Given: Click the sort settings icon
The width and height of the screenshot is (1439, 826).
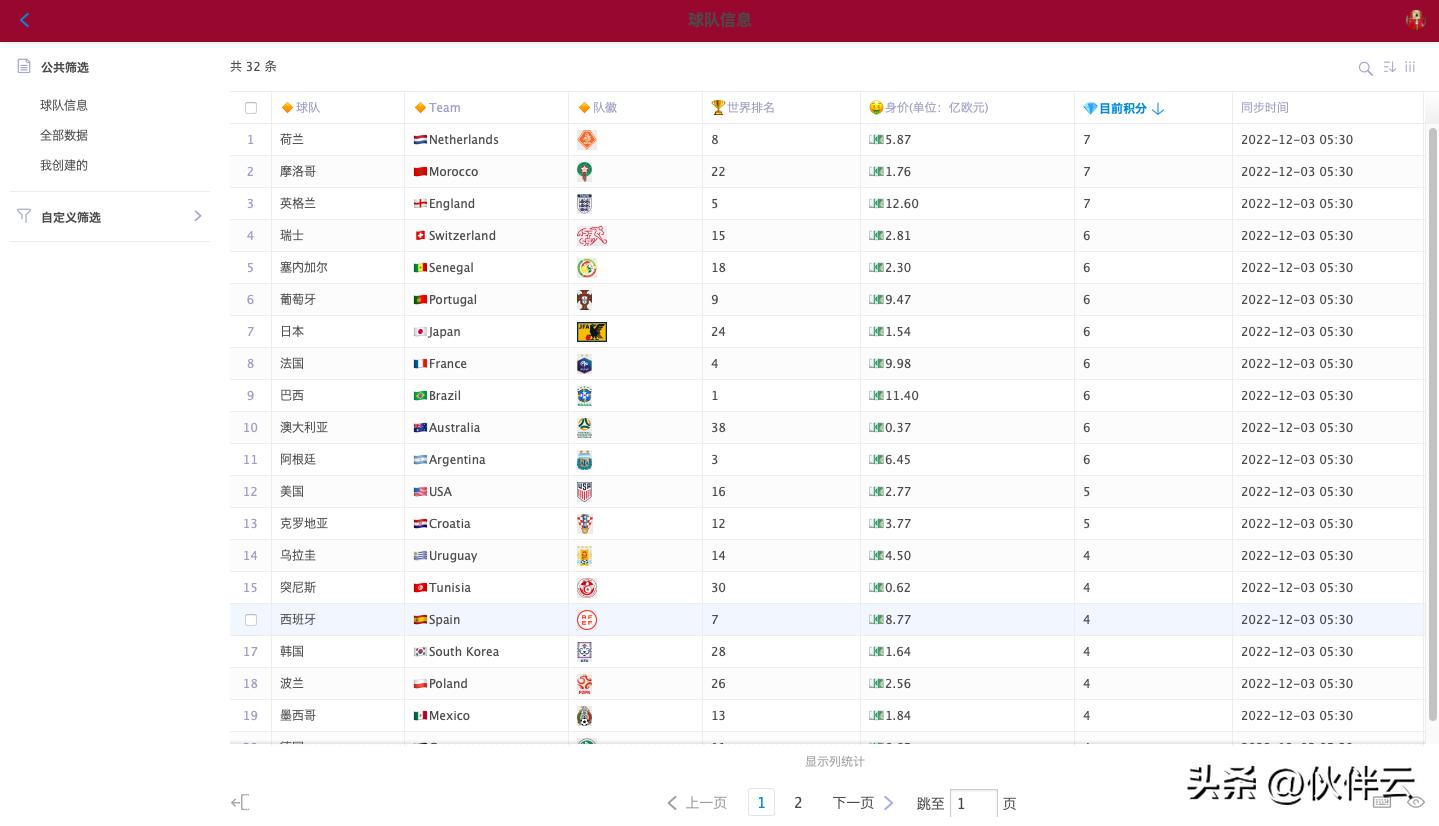Looking at the screenshot, I should 1389,67.
